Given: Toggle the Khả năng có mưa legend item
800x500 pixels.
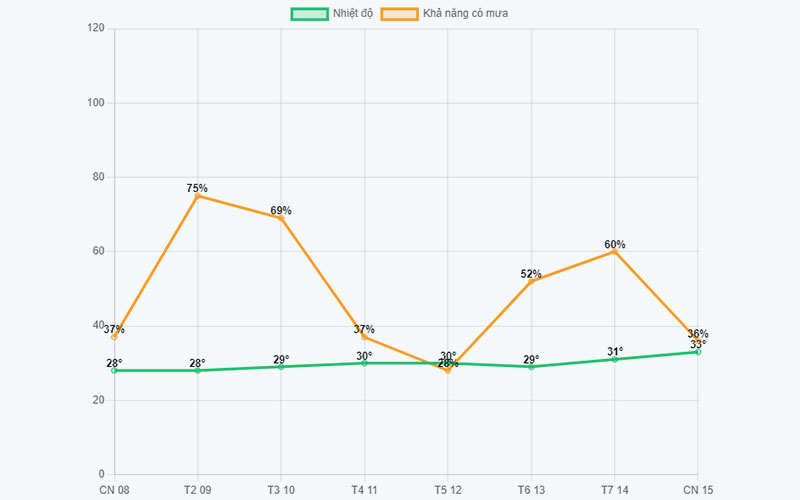Looking at the screenshot, I should (444, 14).
